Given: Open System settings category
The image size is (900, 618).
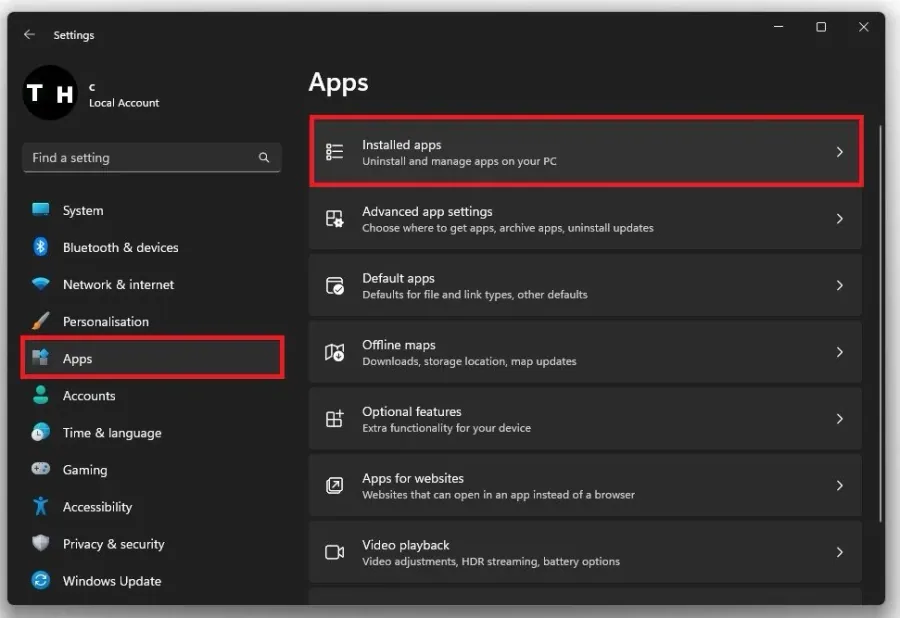Looking at the screenshot, I should pos(152,210).
